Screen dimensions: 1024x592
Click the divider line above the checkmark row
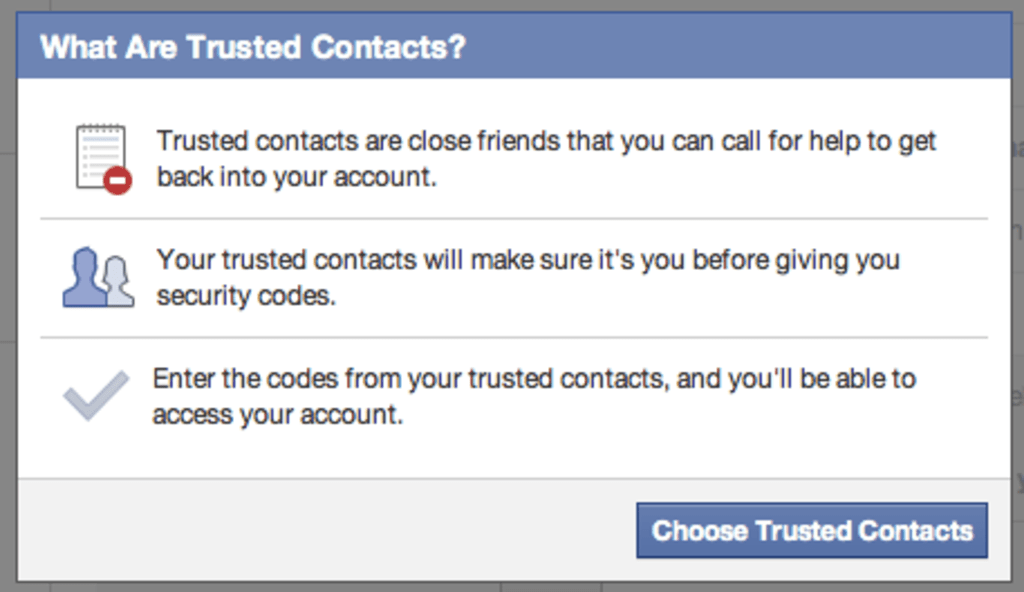pyautogui.click(x=514, y=338)
